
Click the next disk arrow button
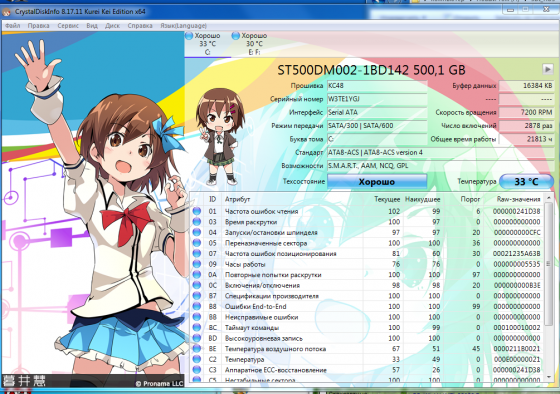(548, 69)
